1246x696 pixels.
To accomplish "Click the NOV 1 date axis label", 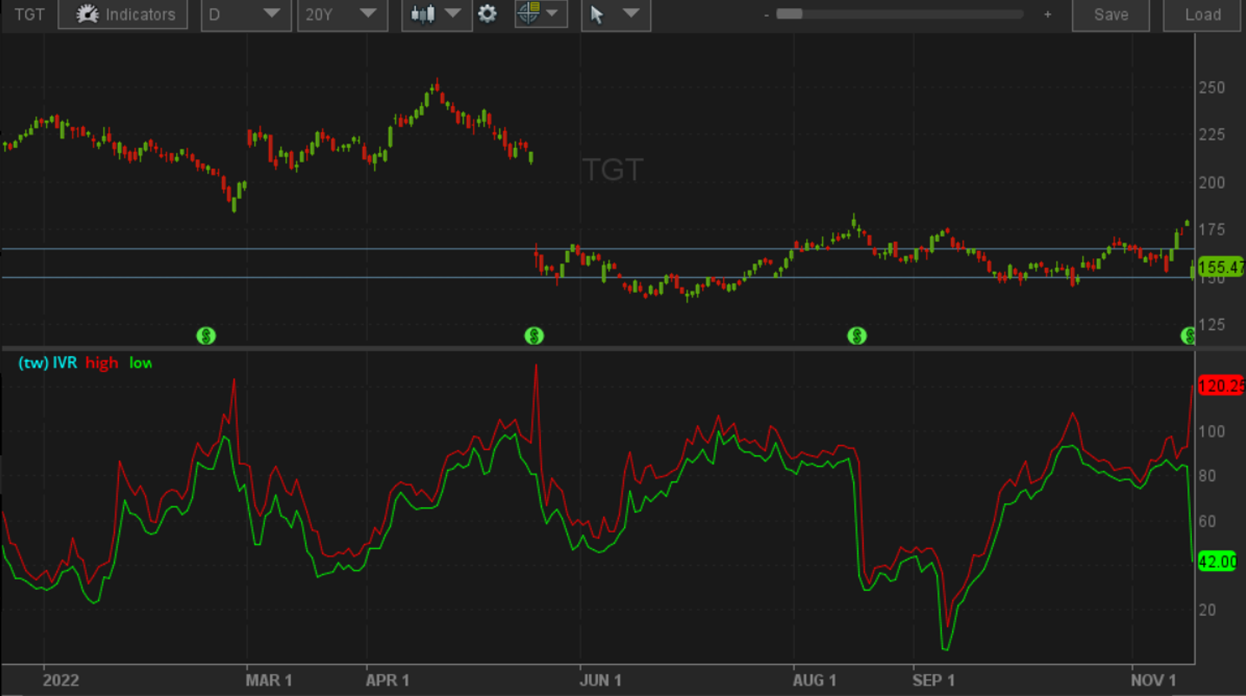I will coord(1153,680).
